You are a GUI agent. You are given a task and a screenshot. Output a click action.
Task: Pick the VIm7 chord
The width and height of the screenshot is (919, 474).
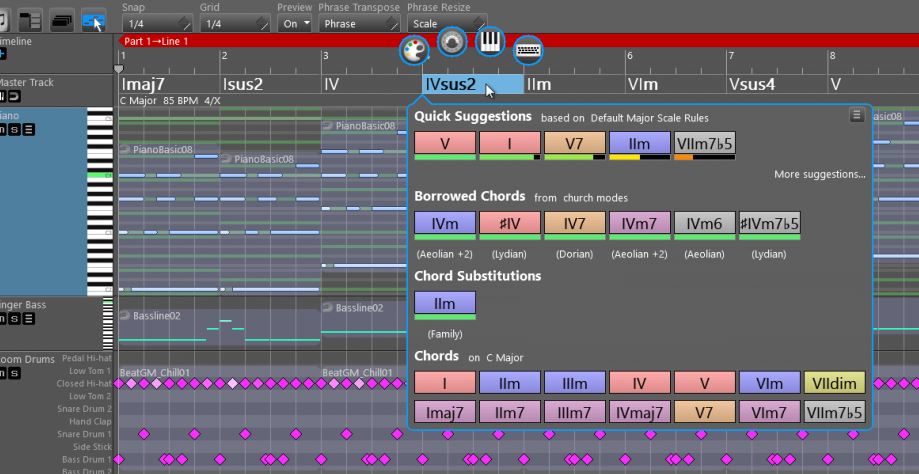(770, 412)
